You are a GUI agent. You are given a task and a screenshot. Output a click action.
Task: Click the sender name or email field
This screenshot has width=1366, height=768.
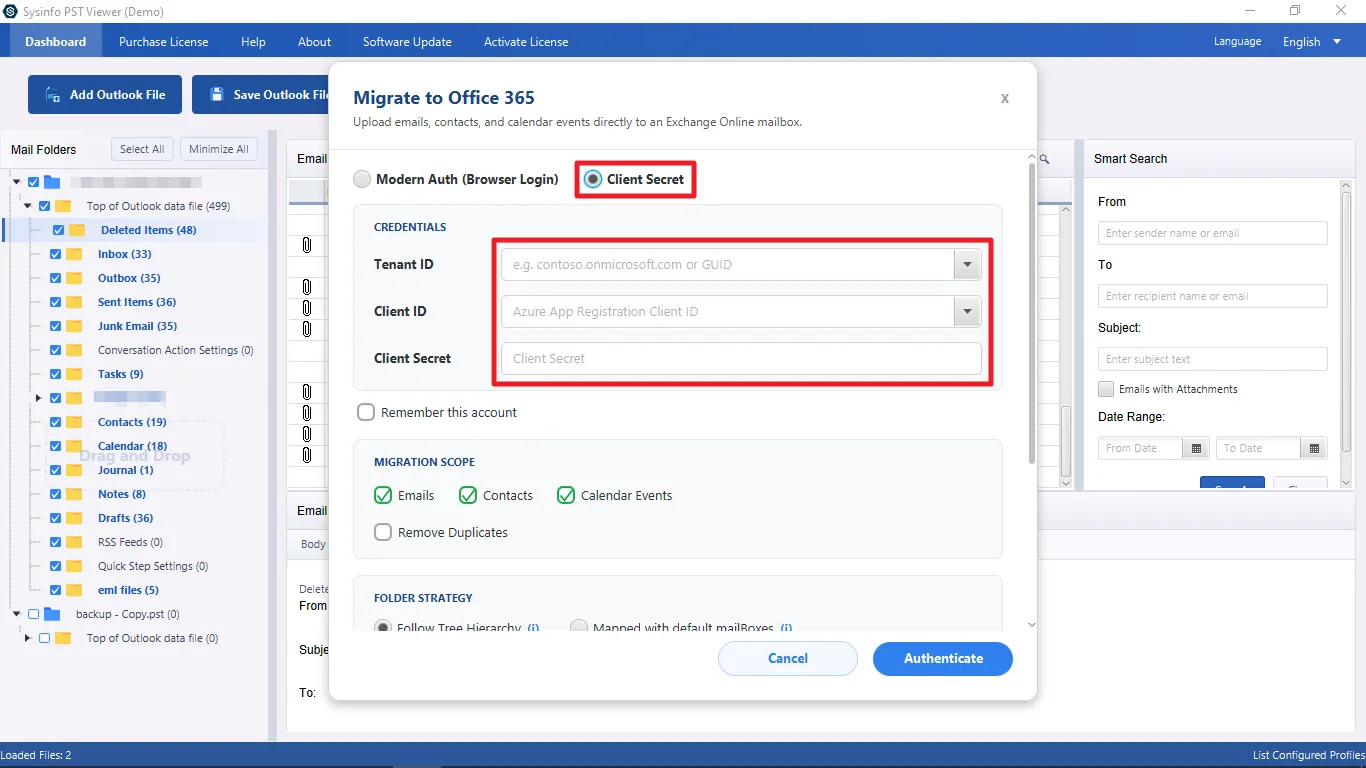(1213, 233)
